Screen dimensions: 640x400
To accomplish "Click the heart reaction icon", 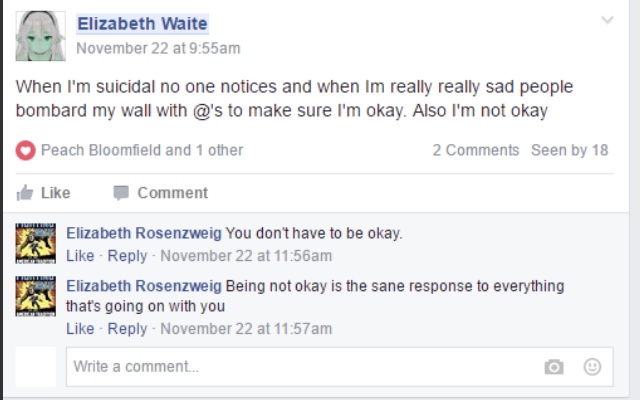I will tap(25, 150).
